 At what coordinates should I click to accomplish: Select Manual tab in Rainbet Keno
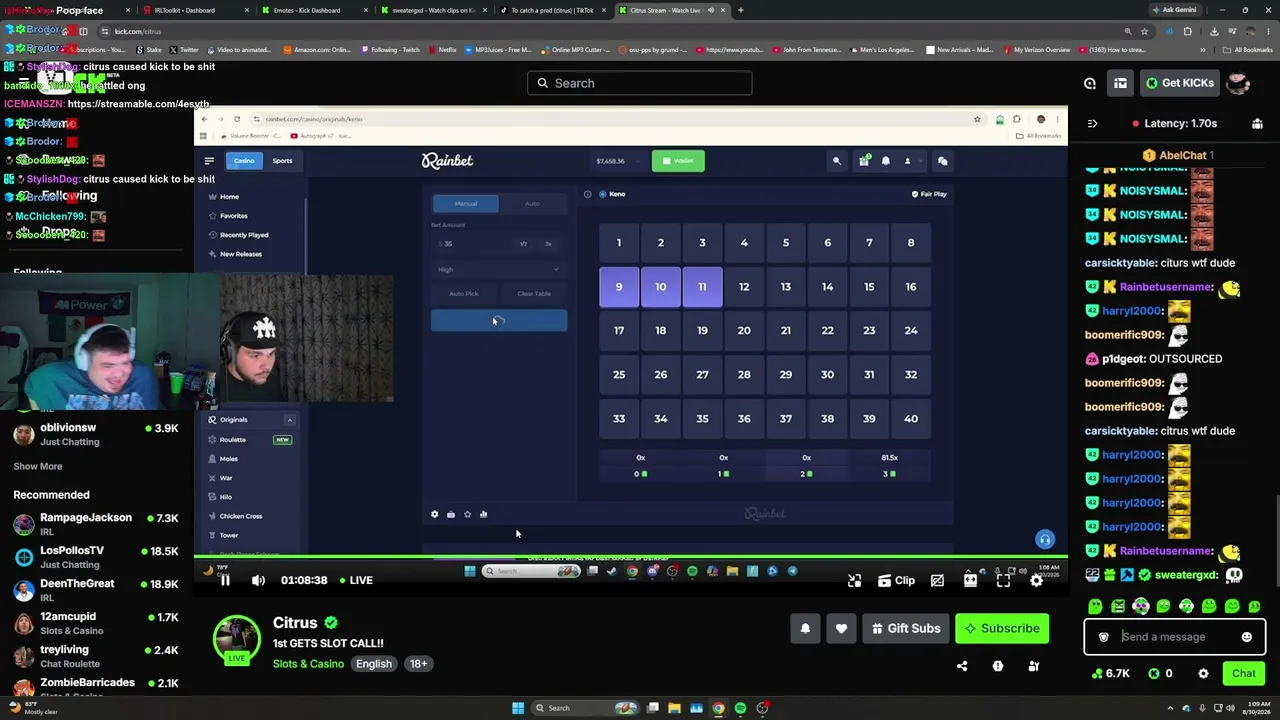[466, 204]
